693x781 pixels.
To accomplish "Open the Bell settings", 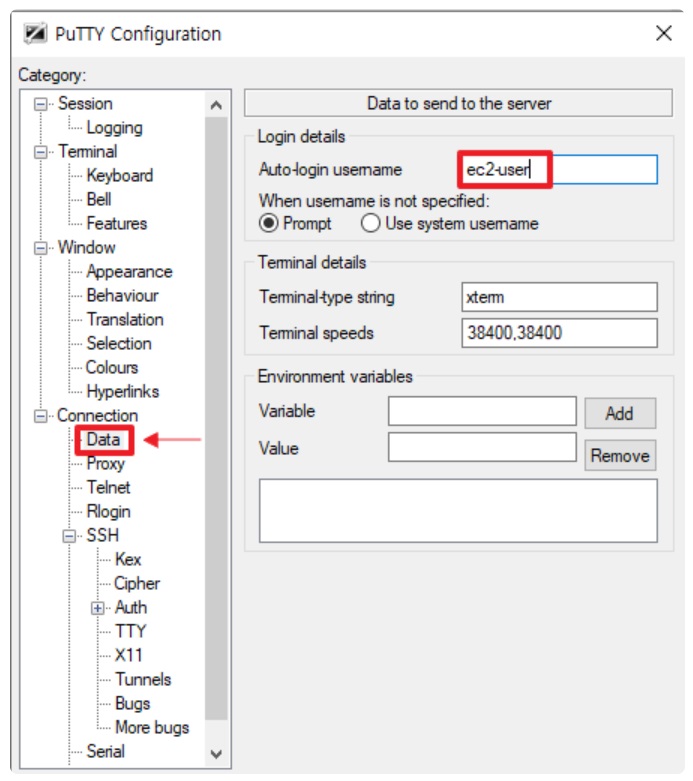I will coord(99,199).
